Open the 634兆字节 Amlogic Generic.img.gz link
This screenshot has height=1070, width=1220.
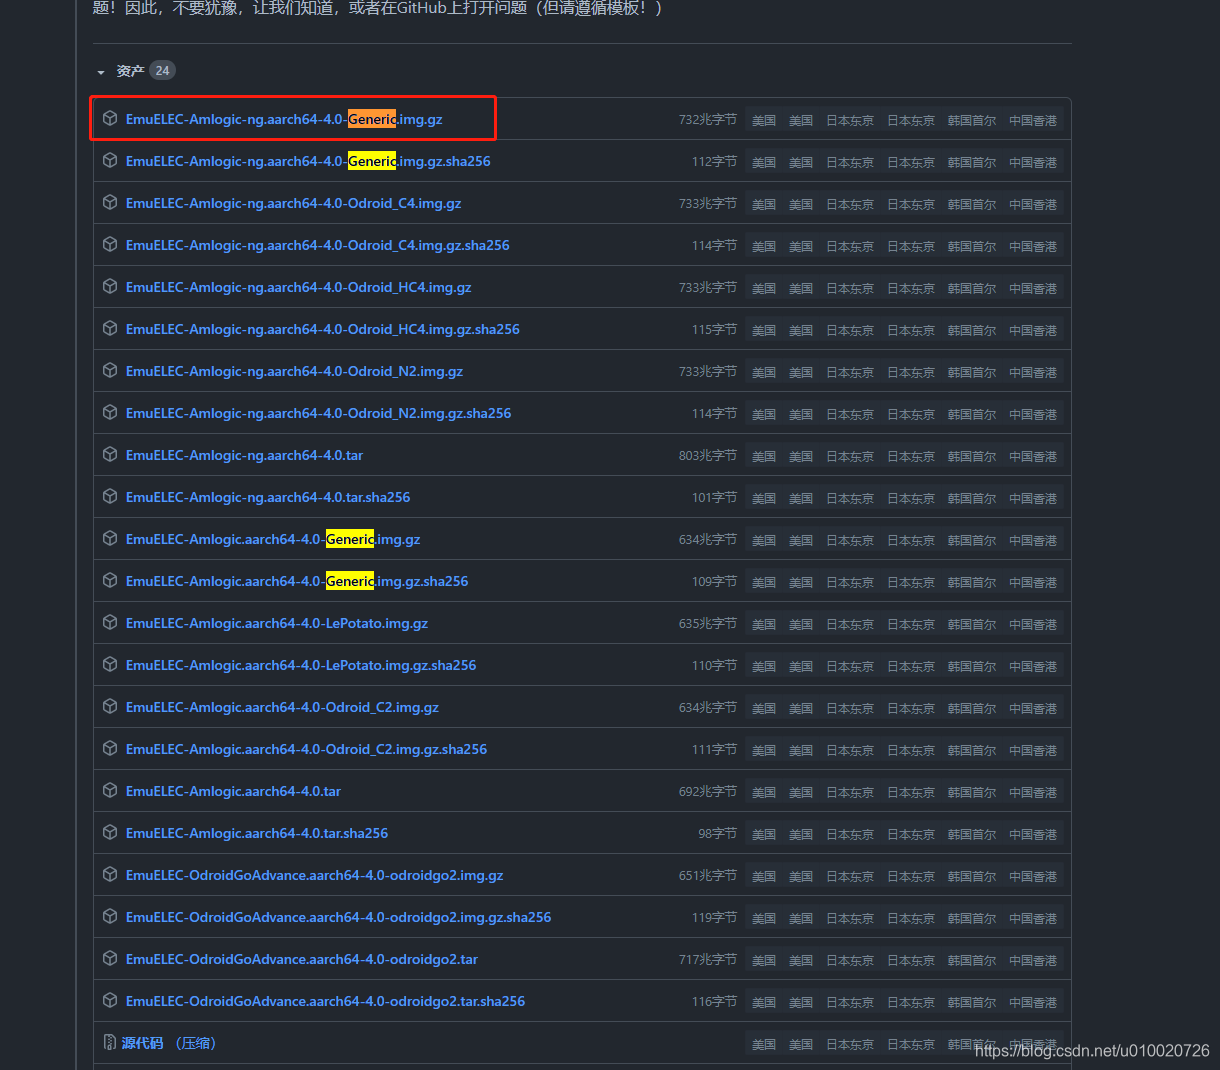(x=273, y=539)
